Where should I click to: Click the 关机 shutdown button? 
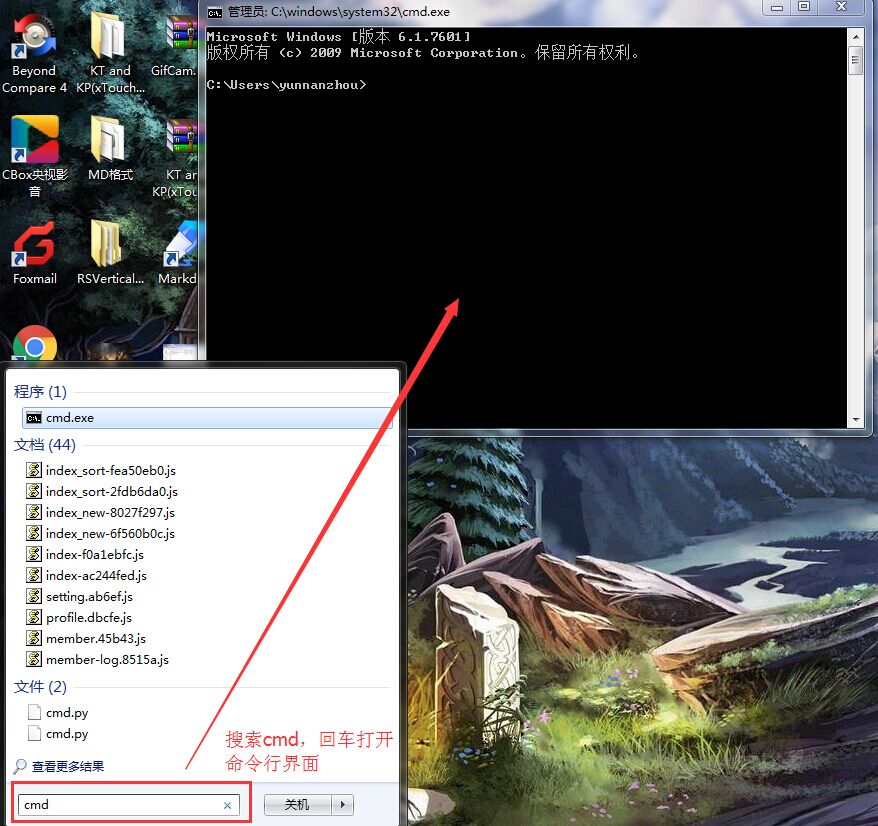coord(297,805)
